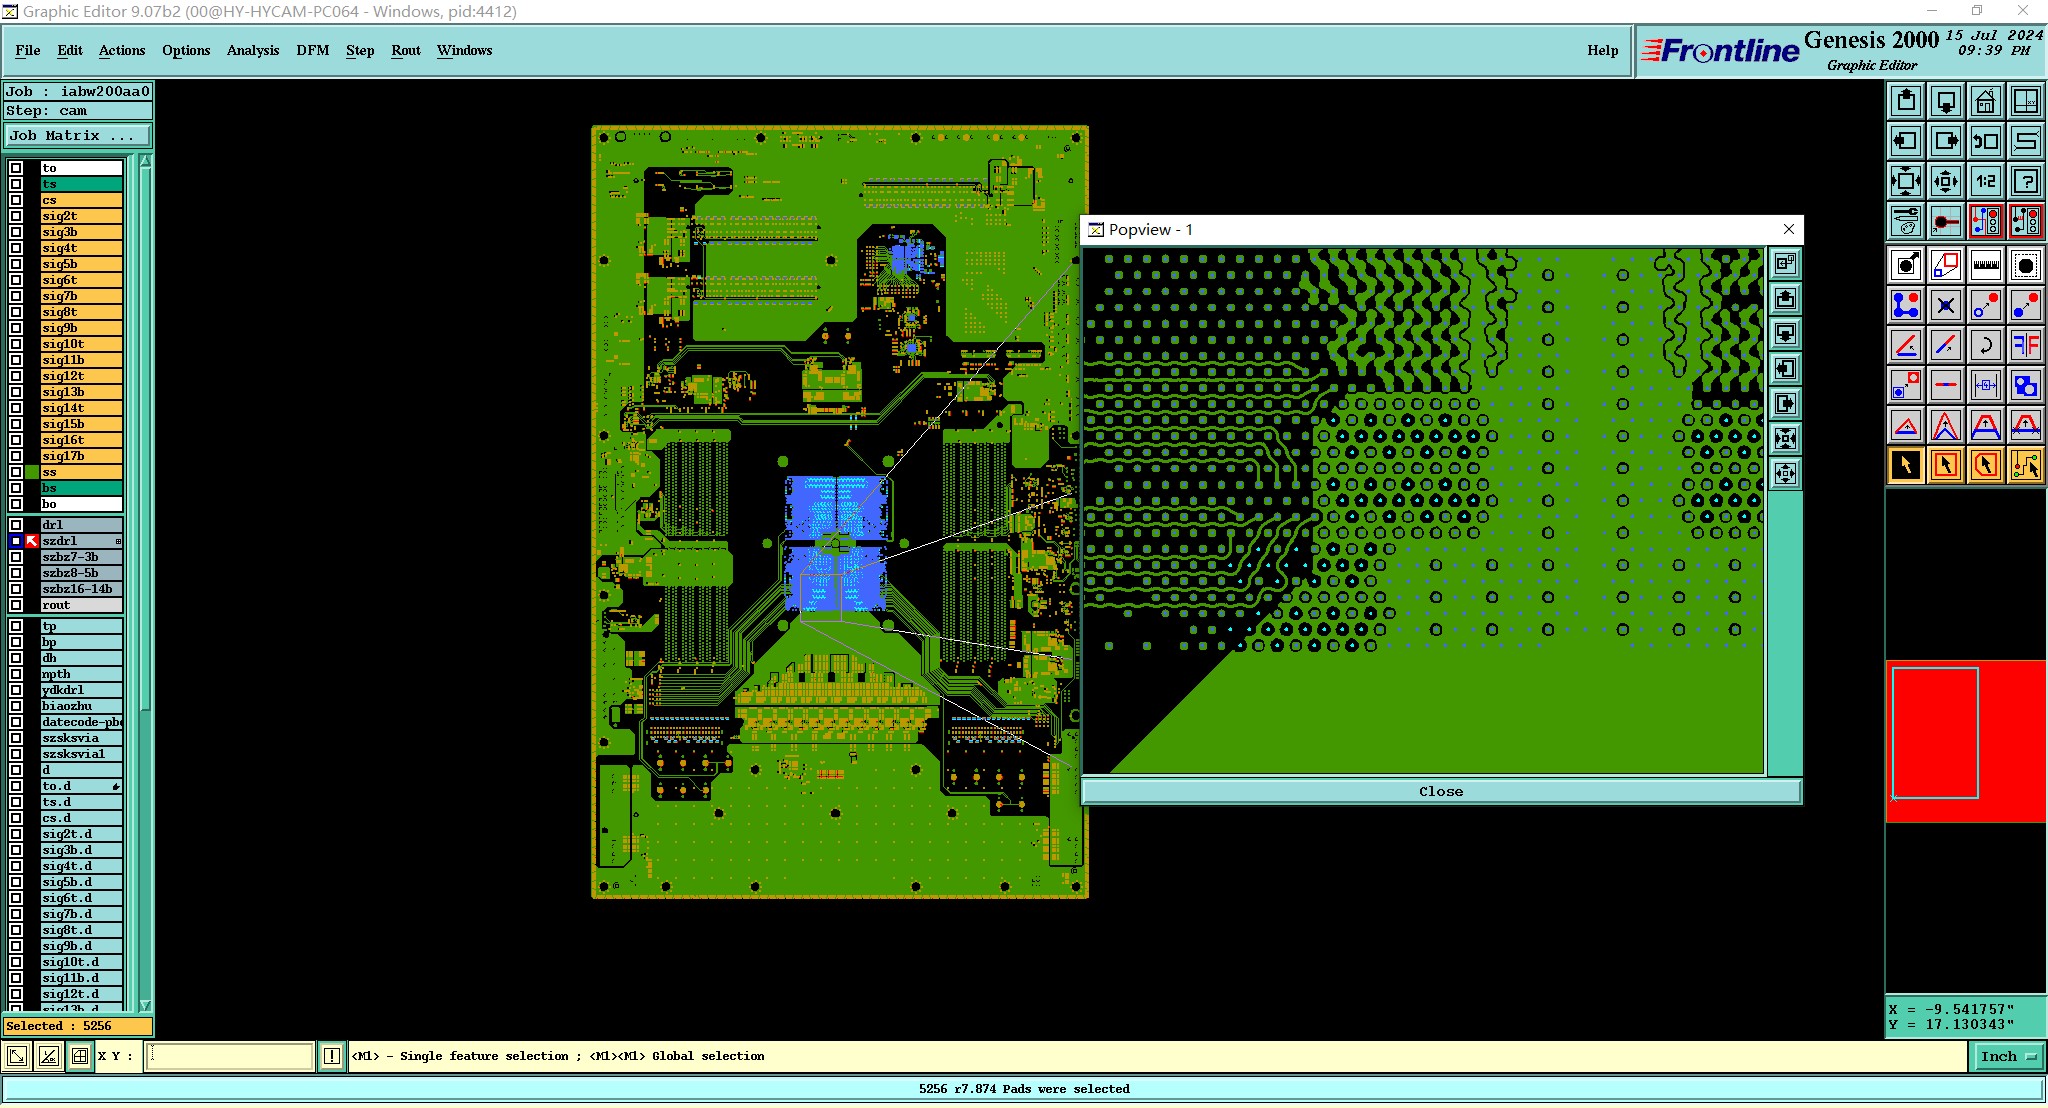The width and height of the screenshot is (2048, 1108).
Task: Click the Home view icon
Action: (x=1985, y=101)
